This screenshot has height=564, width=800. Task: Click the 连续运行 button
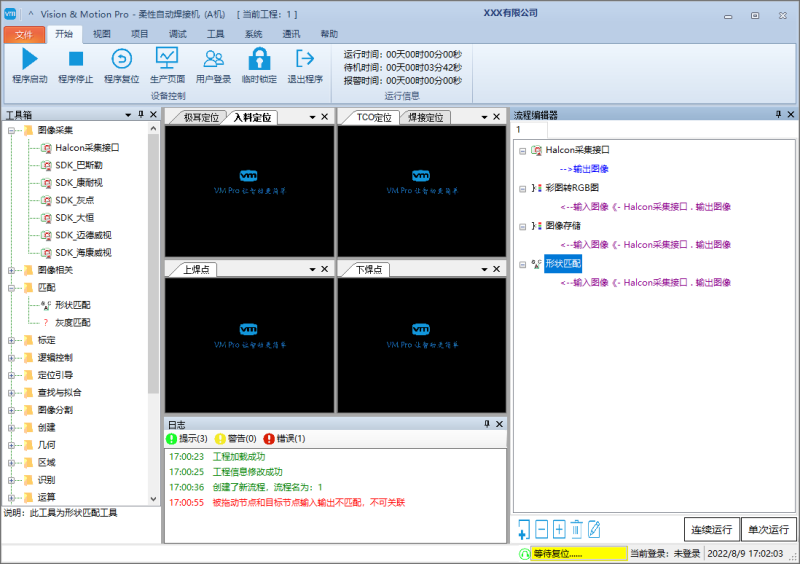pyautogui.click(x=710, y=529)
